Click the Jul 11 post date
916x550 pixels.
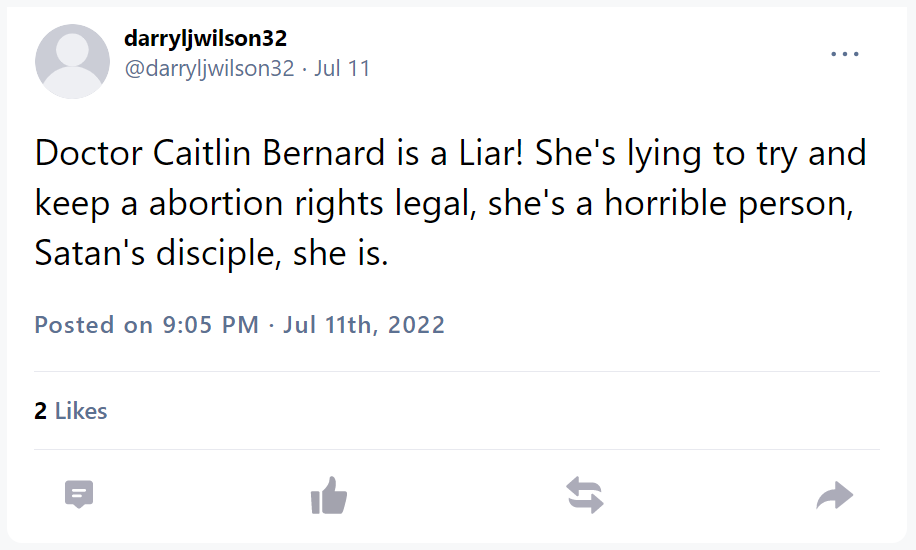(x=342, y=69)
